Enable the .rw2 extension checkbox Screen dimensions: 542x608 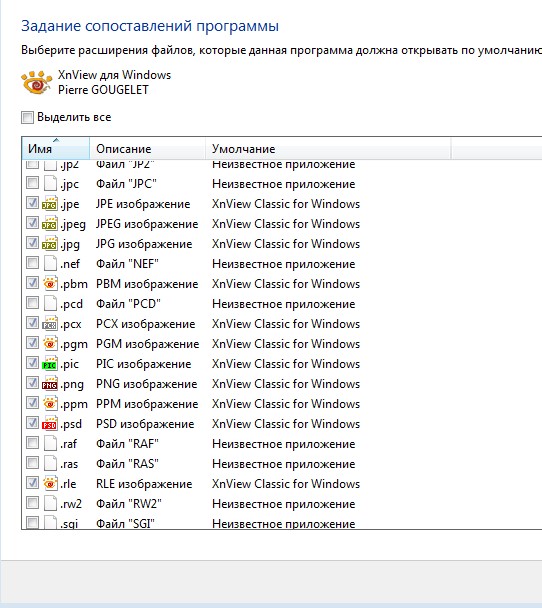pyautogui.click(x=32, y=503)
